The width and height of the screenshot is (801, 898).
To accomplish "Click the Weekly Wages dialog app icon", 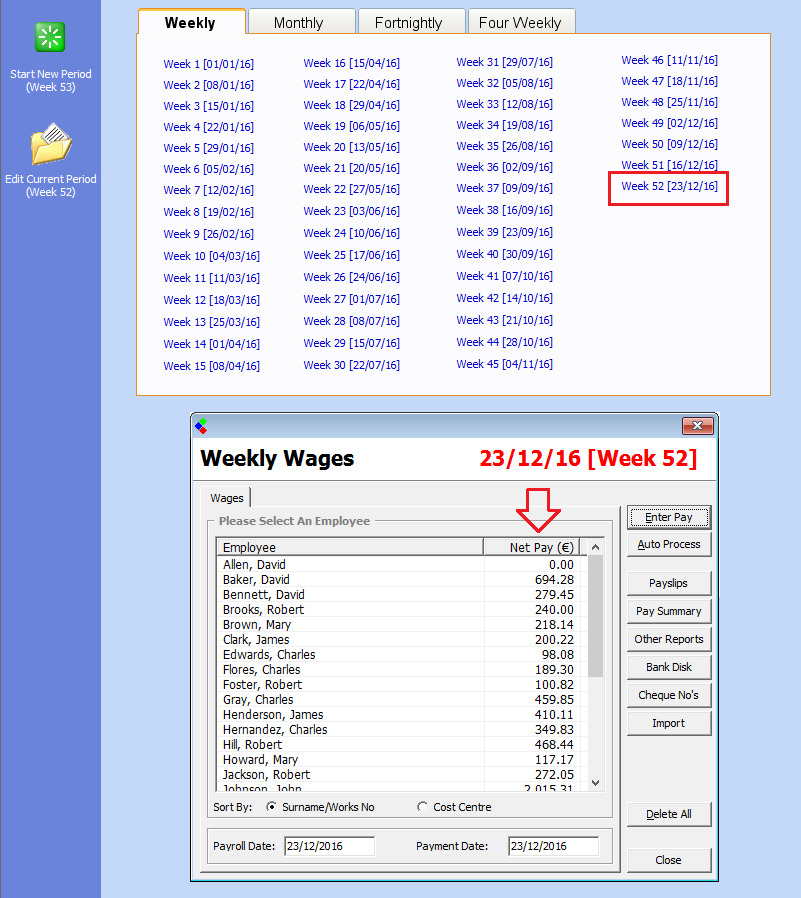I will [202, 425].
